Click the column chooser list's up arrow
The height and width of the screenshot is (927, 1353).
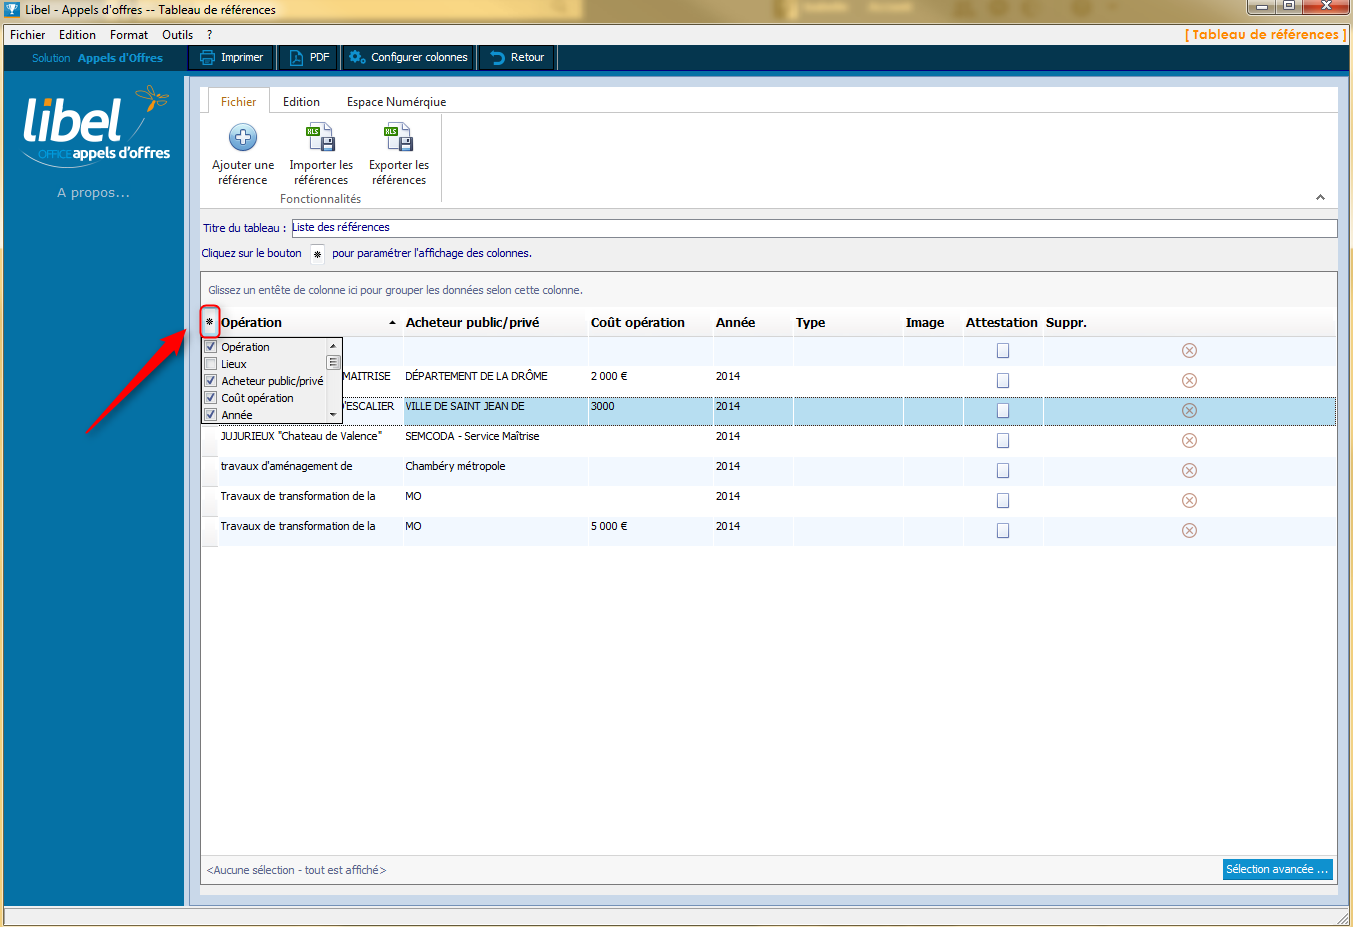point(333,346)
